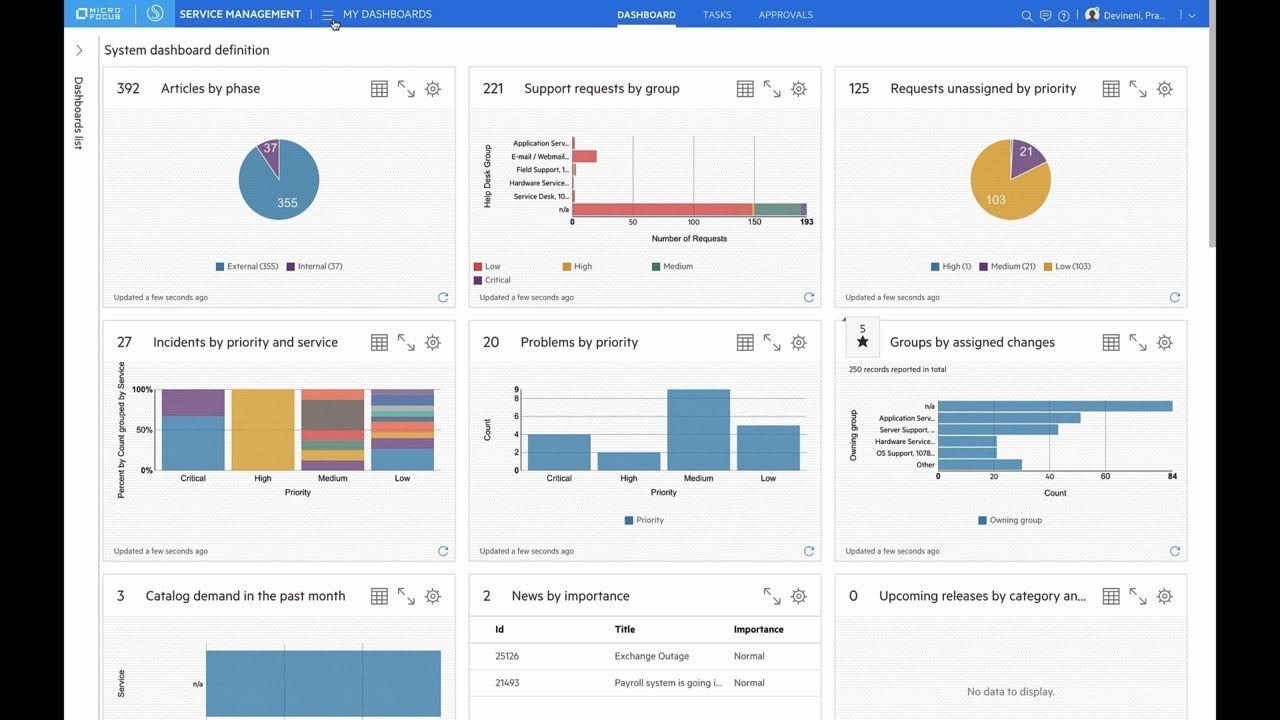The image size is (1280, 720).
Task: Refresh Groups by assigned changes widget
Action: pyautogui.click(x=1175, y=551)
